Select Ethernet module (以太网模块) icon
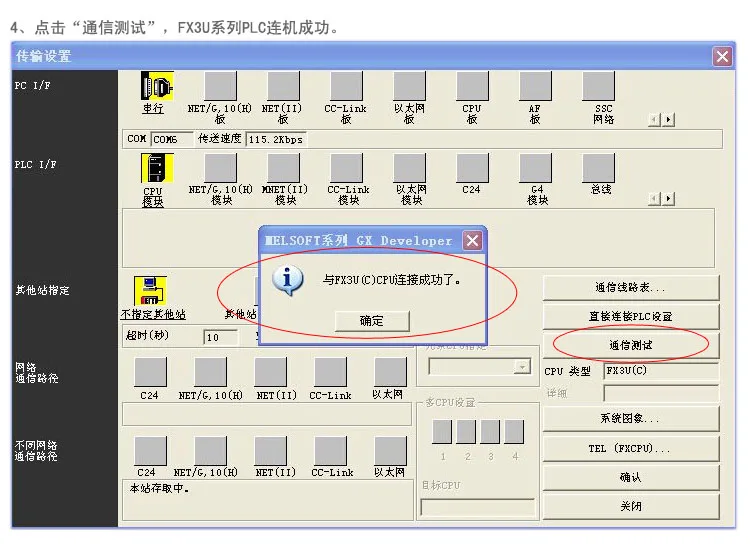750x553 pixels. [409, 168]
